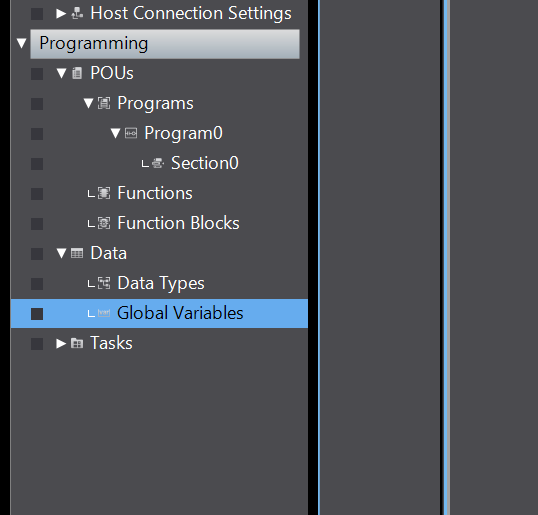Image resolution: width=538 pixels, height=515 pixels.
Task: Click the Function Blocks icon
Action: coord(104,223)
